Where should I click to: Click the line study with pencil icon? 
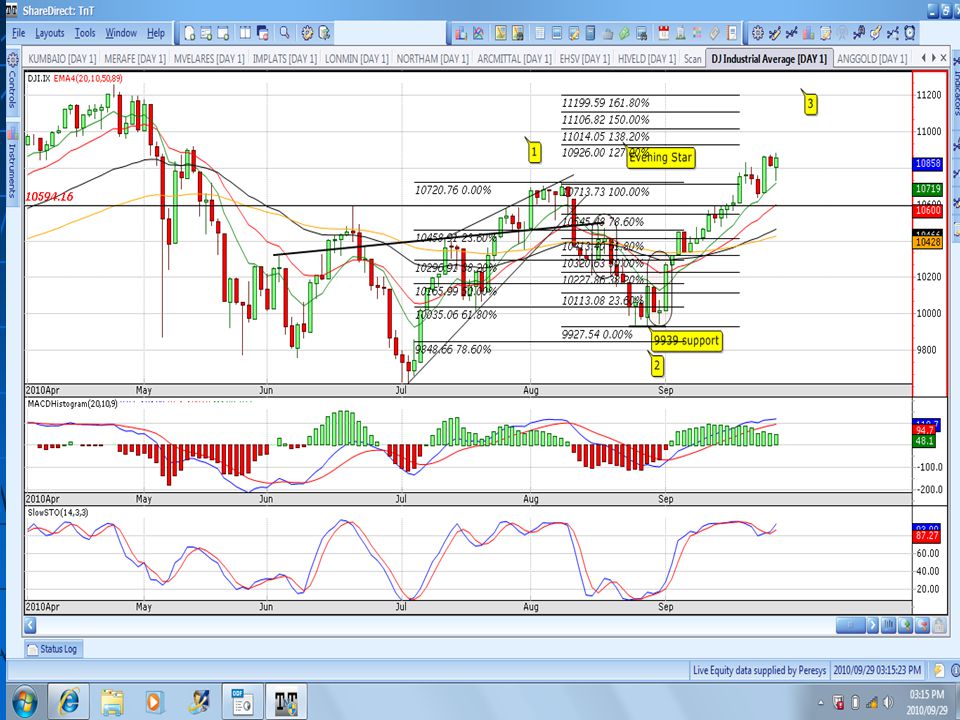click(x=774, y=33)
